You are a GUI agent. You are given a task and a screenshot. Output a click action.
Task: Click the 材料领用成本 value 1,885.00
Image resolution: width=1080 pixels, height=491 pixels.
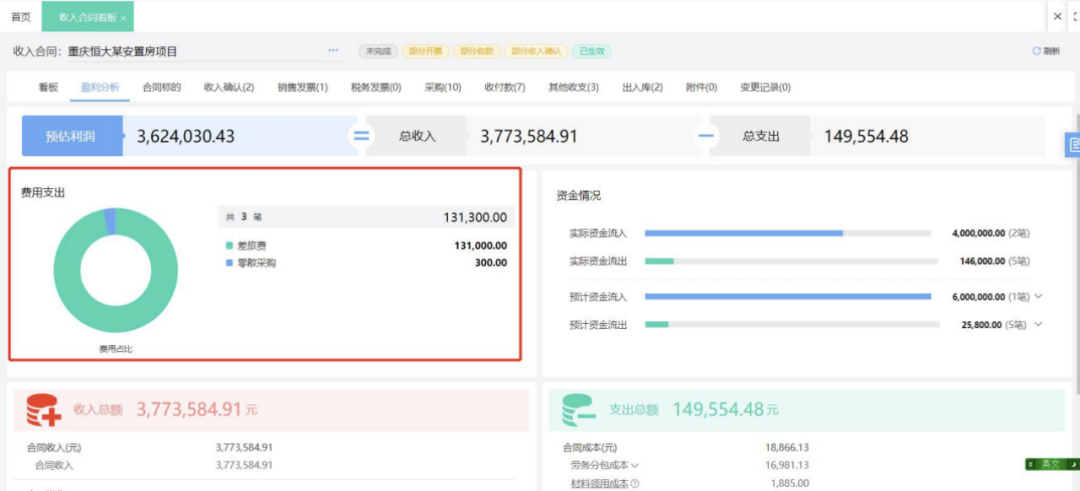[x=790, y=483]
